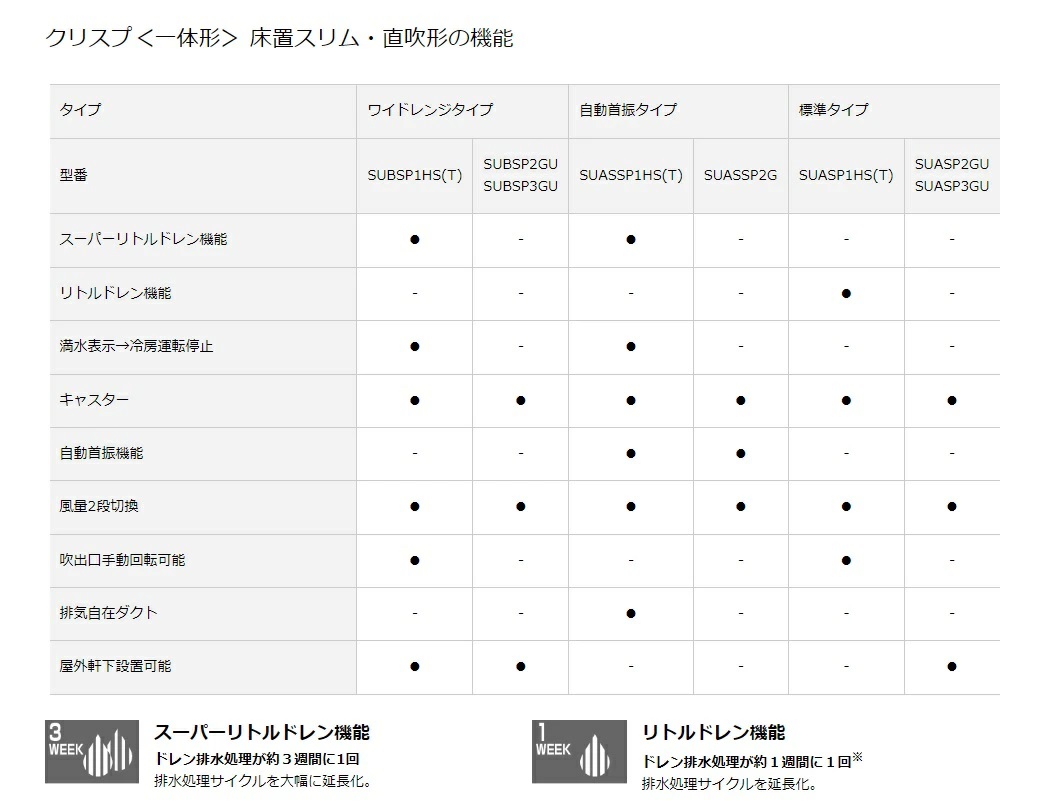Select model number SUASP1HS(T)

846,176
